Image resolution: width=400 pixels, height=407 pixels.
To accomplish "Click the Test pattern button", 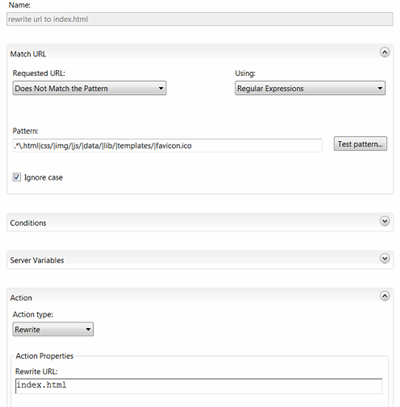I will point(360,144).
